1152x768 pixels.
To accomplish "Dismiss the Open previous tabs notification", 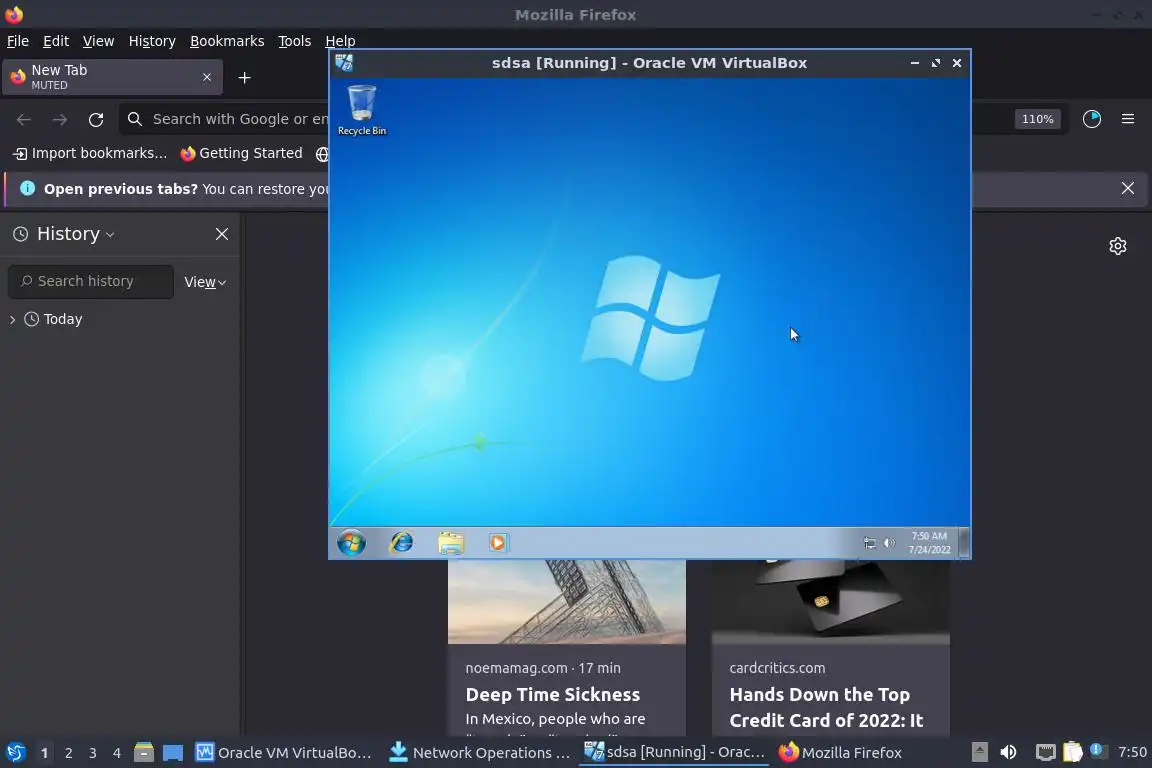I will (x=1128, y=188).
